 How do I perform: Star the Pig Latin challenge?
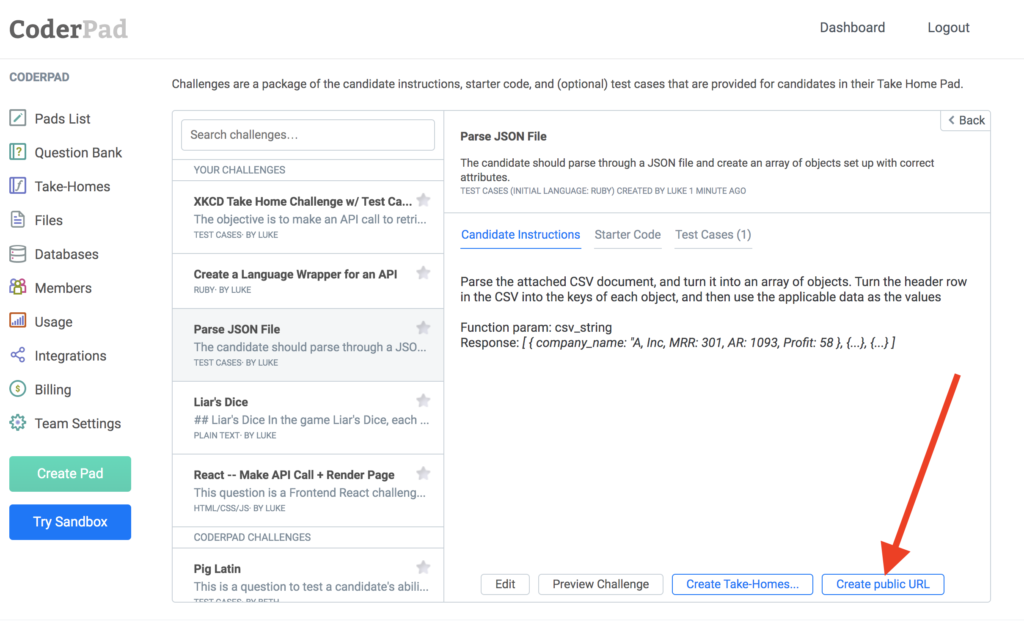[423, 567]
